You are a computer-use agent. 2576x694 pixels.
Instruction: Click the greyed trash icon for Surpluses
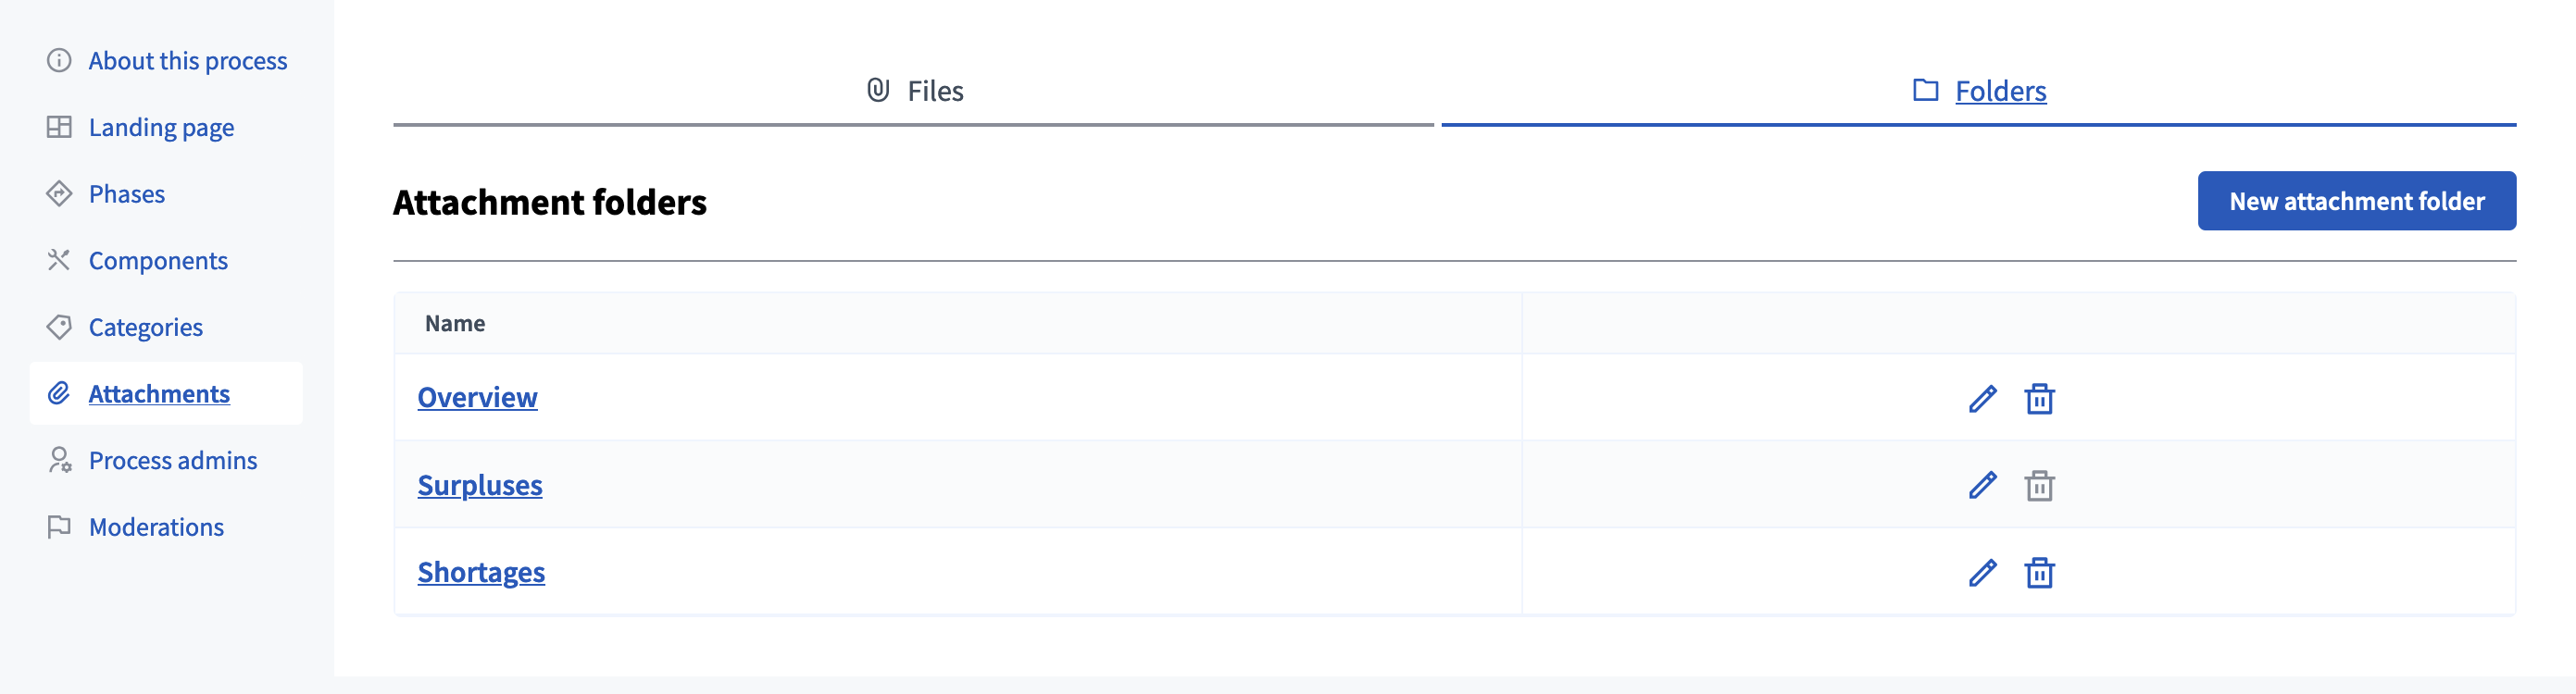pos(2039,486)
